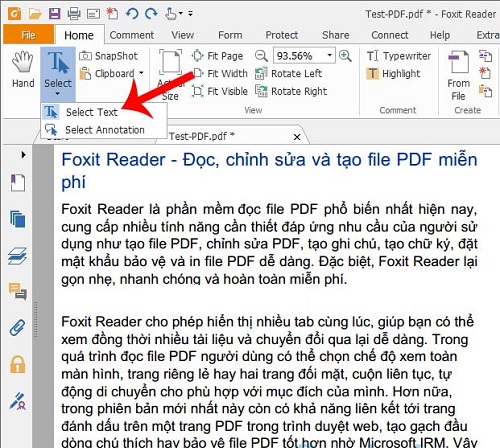
Task: Rotate the page right
Action: [x=291, y=91]
